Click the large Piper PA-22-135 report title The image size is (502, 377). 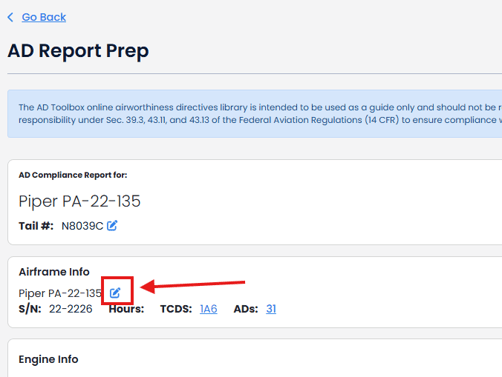click(x=79, y=201)
